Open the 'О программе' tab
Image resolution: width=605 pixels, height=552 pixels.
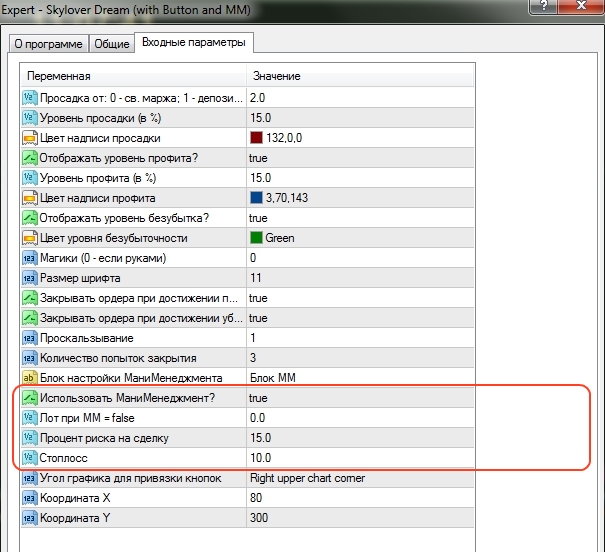tap(49, 44)
